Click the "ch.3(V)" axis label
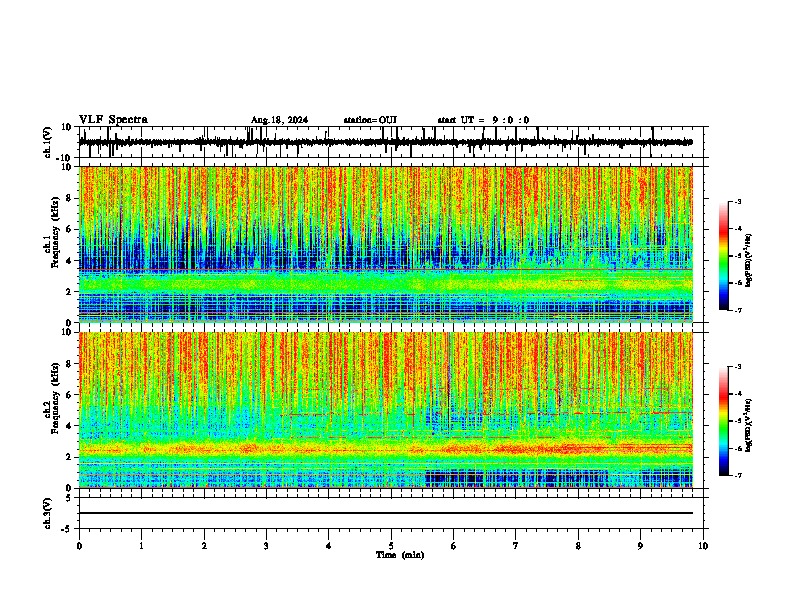Image resolution: width=792 pixels, height=612 pixels. tap(48, 514)
